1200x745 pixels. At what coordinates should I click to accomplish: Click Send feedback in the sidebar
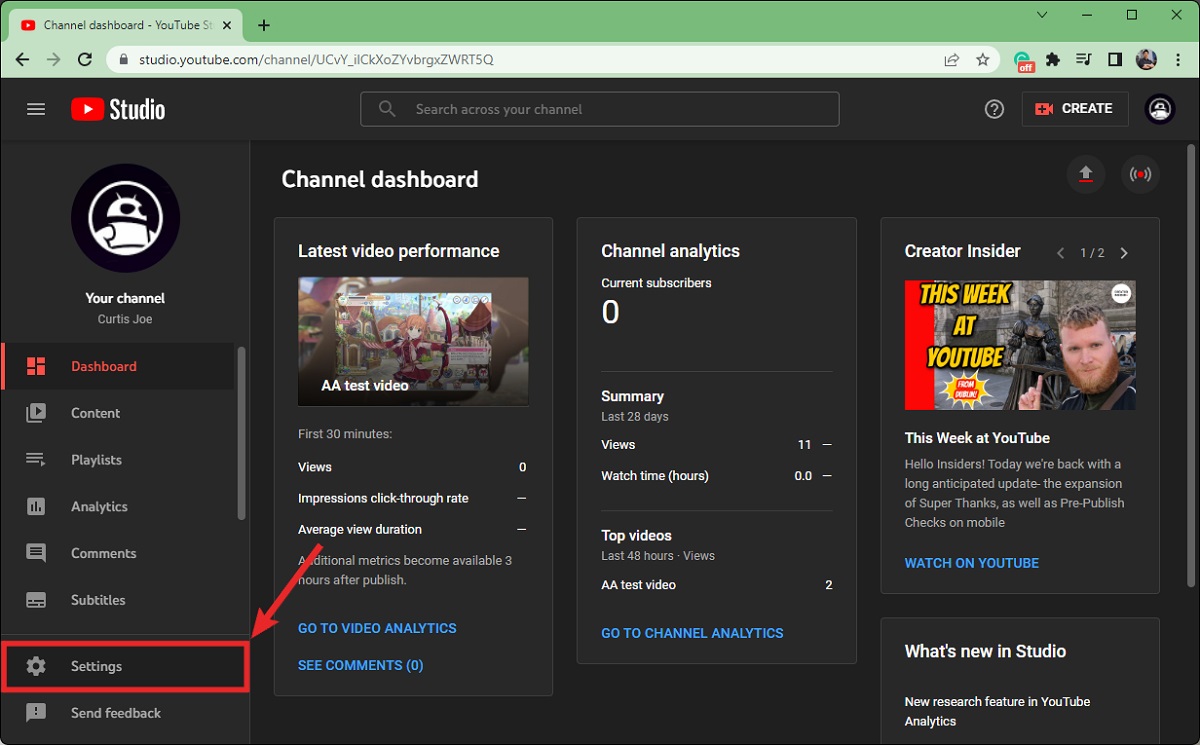tap(124, 713)
